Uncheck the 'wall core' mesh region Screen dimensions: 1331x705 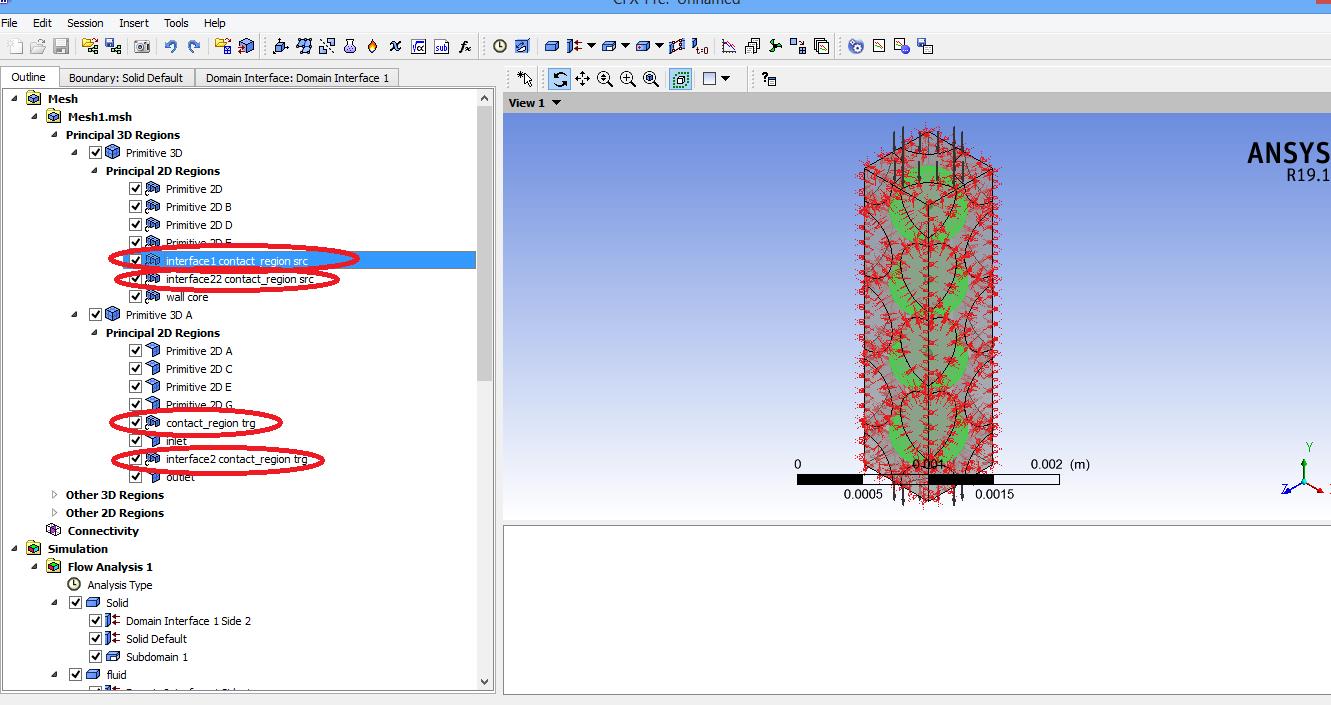click(x=135, y=296)
